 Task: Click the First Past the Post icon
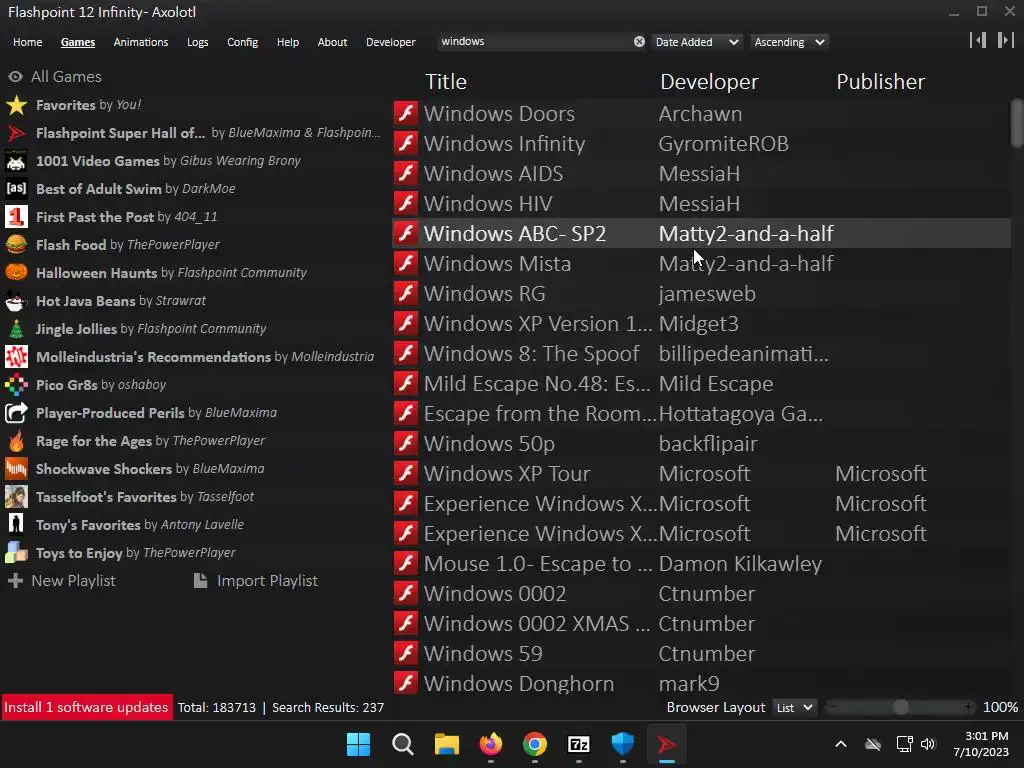[x=16, y=217]
